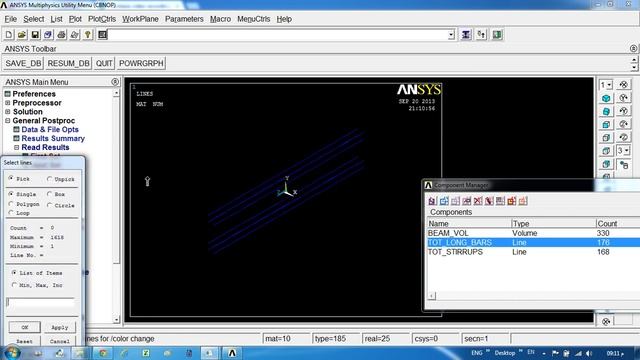Screen dimensions: 640x360
Task: Click the rotate about X icon beside isometric view
Action: coord(624,98)
